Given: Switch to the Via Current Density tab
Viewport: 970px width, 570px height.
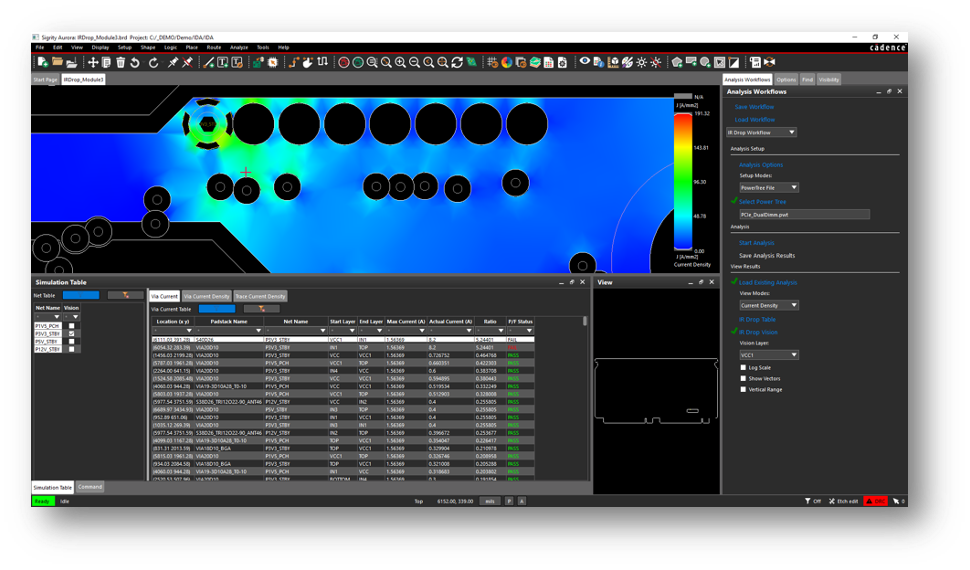Looking at the screenshot, I should click(207, 296).
